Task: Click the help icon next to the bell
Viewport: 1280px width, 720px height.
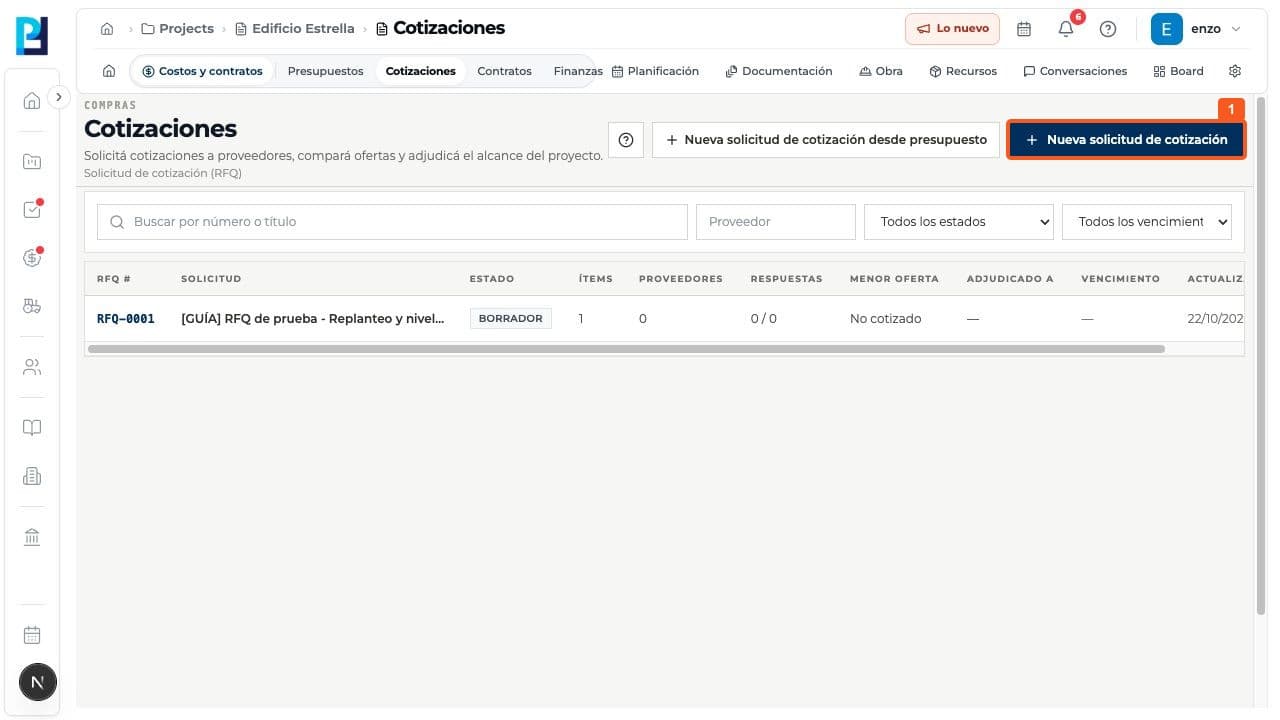Action: (1108, 29)
